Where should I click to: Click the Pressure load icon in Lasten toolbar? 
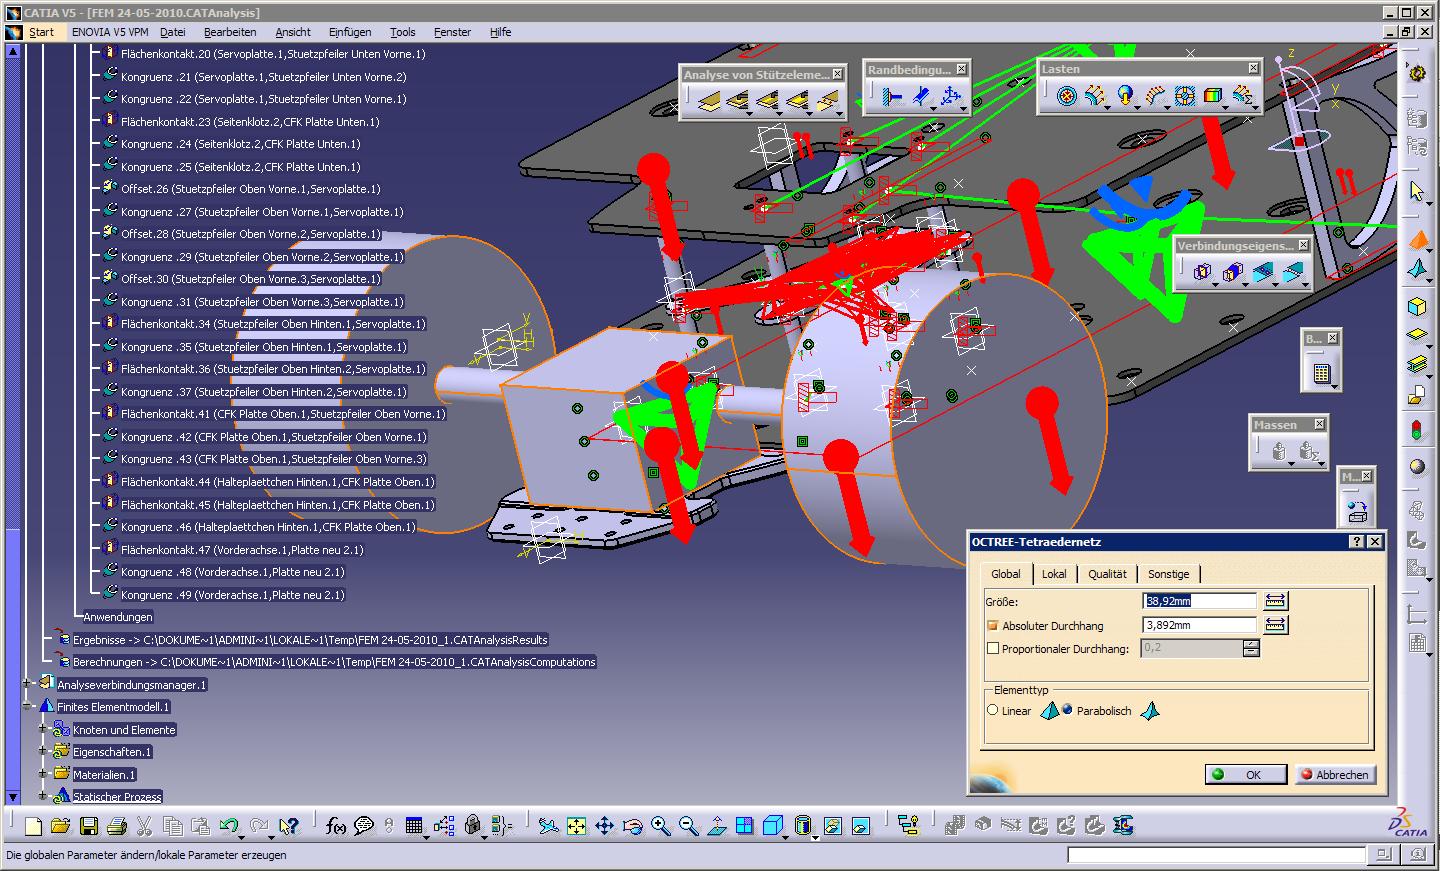coord(1067,96)
